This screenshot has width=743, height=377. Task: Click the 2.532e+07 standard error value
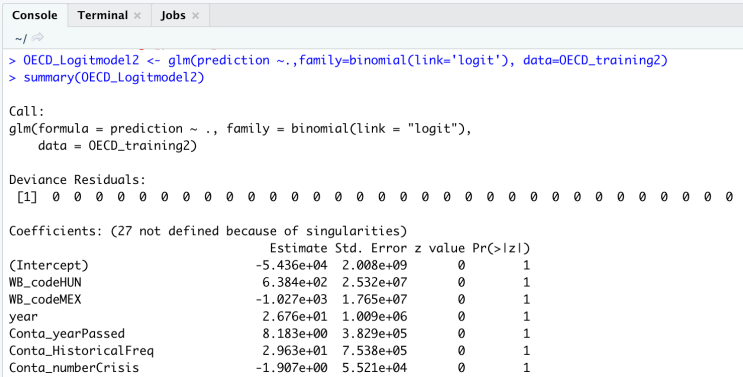tap(375, 283)
